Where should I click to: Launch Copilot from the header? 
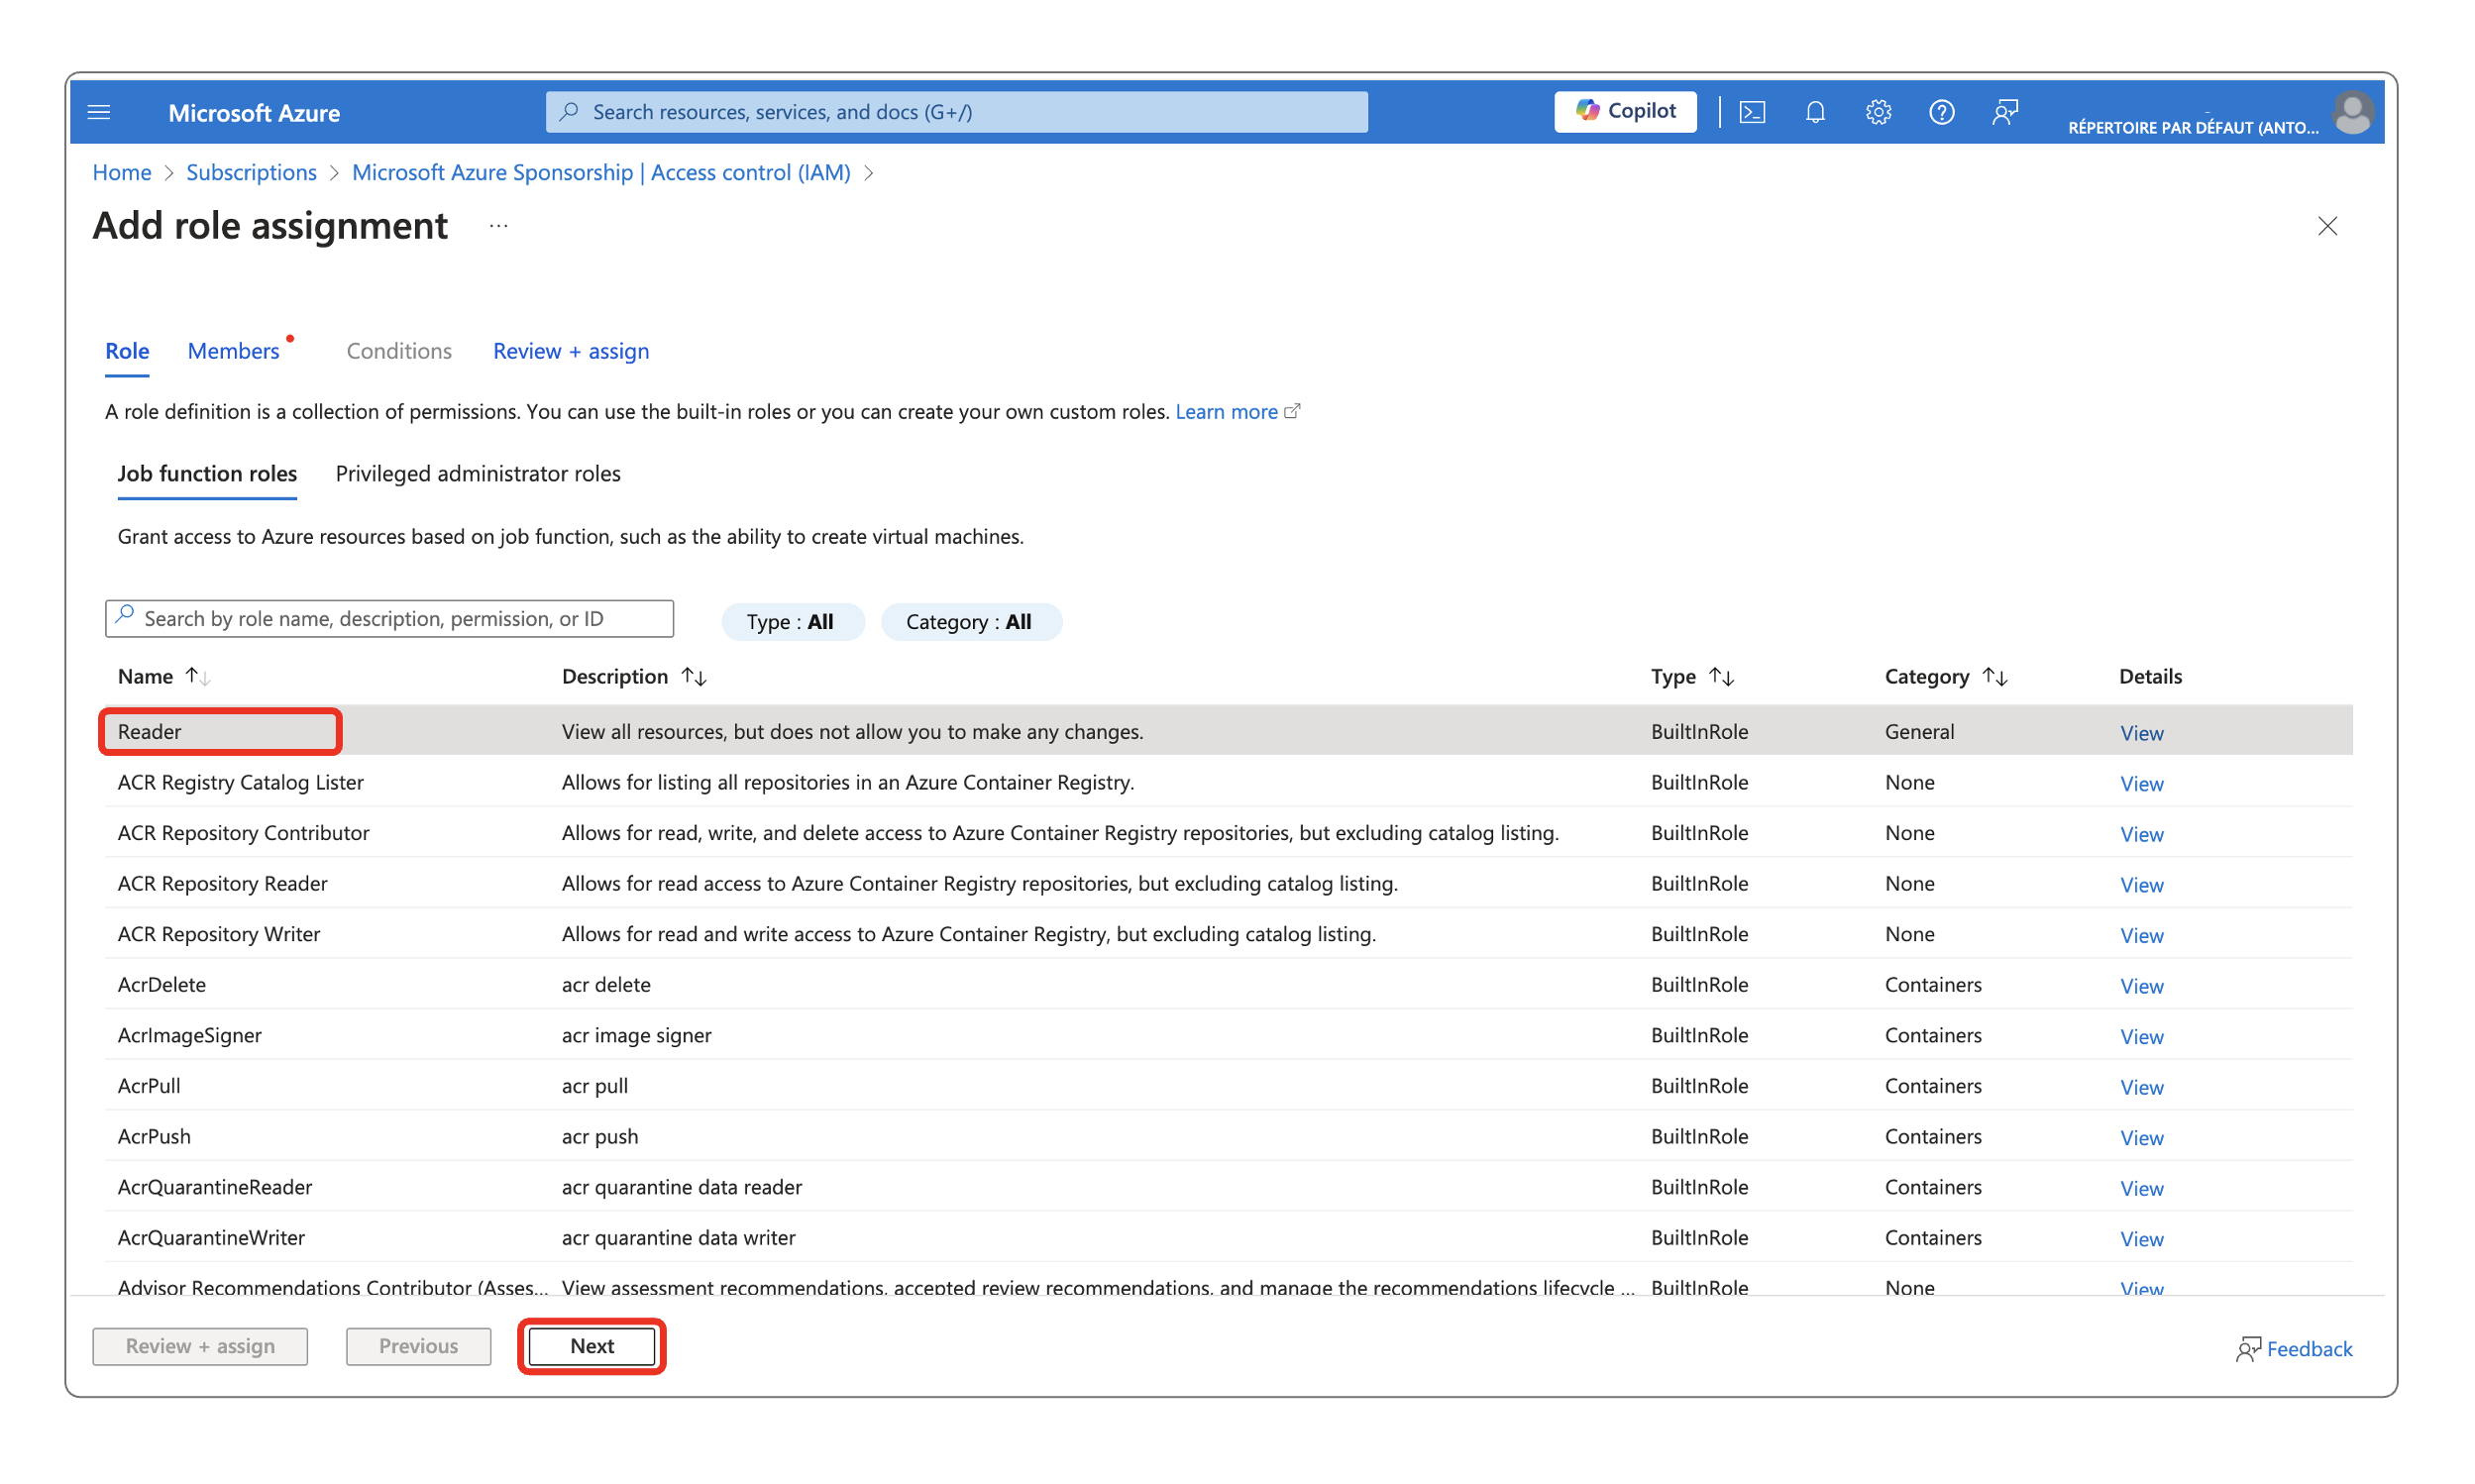point(1624,111)
